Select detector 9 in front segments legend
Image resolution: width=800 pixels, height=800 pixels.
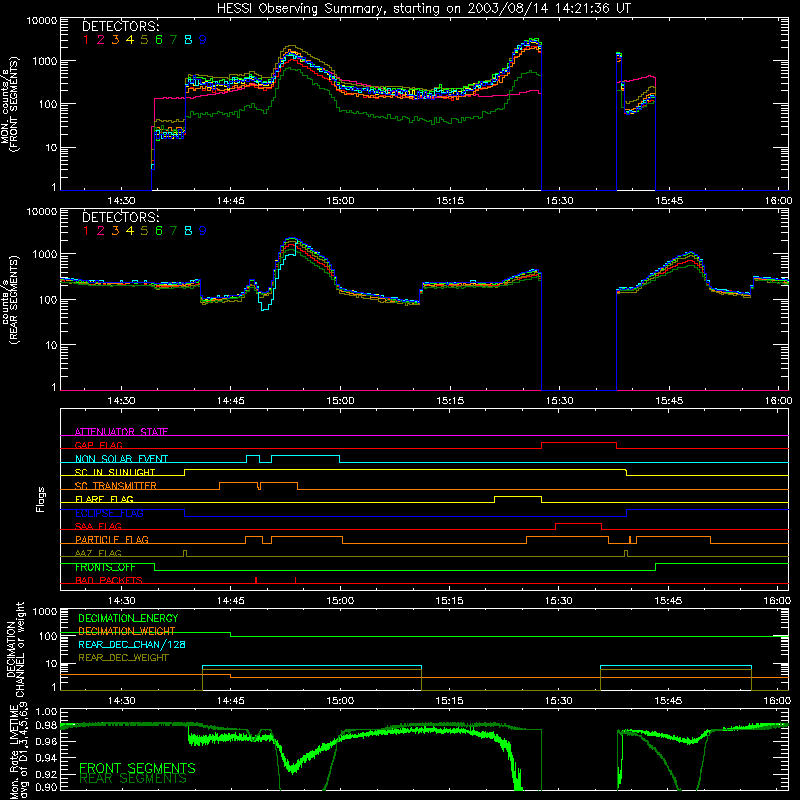pyautogui.click(x=203, y=40)
